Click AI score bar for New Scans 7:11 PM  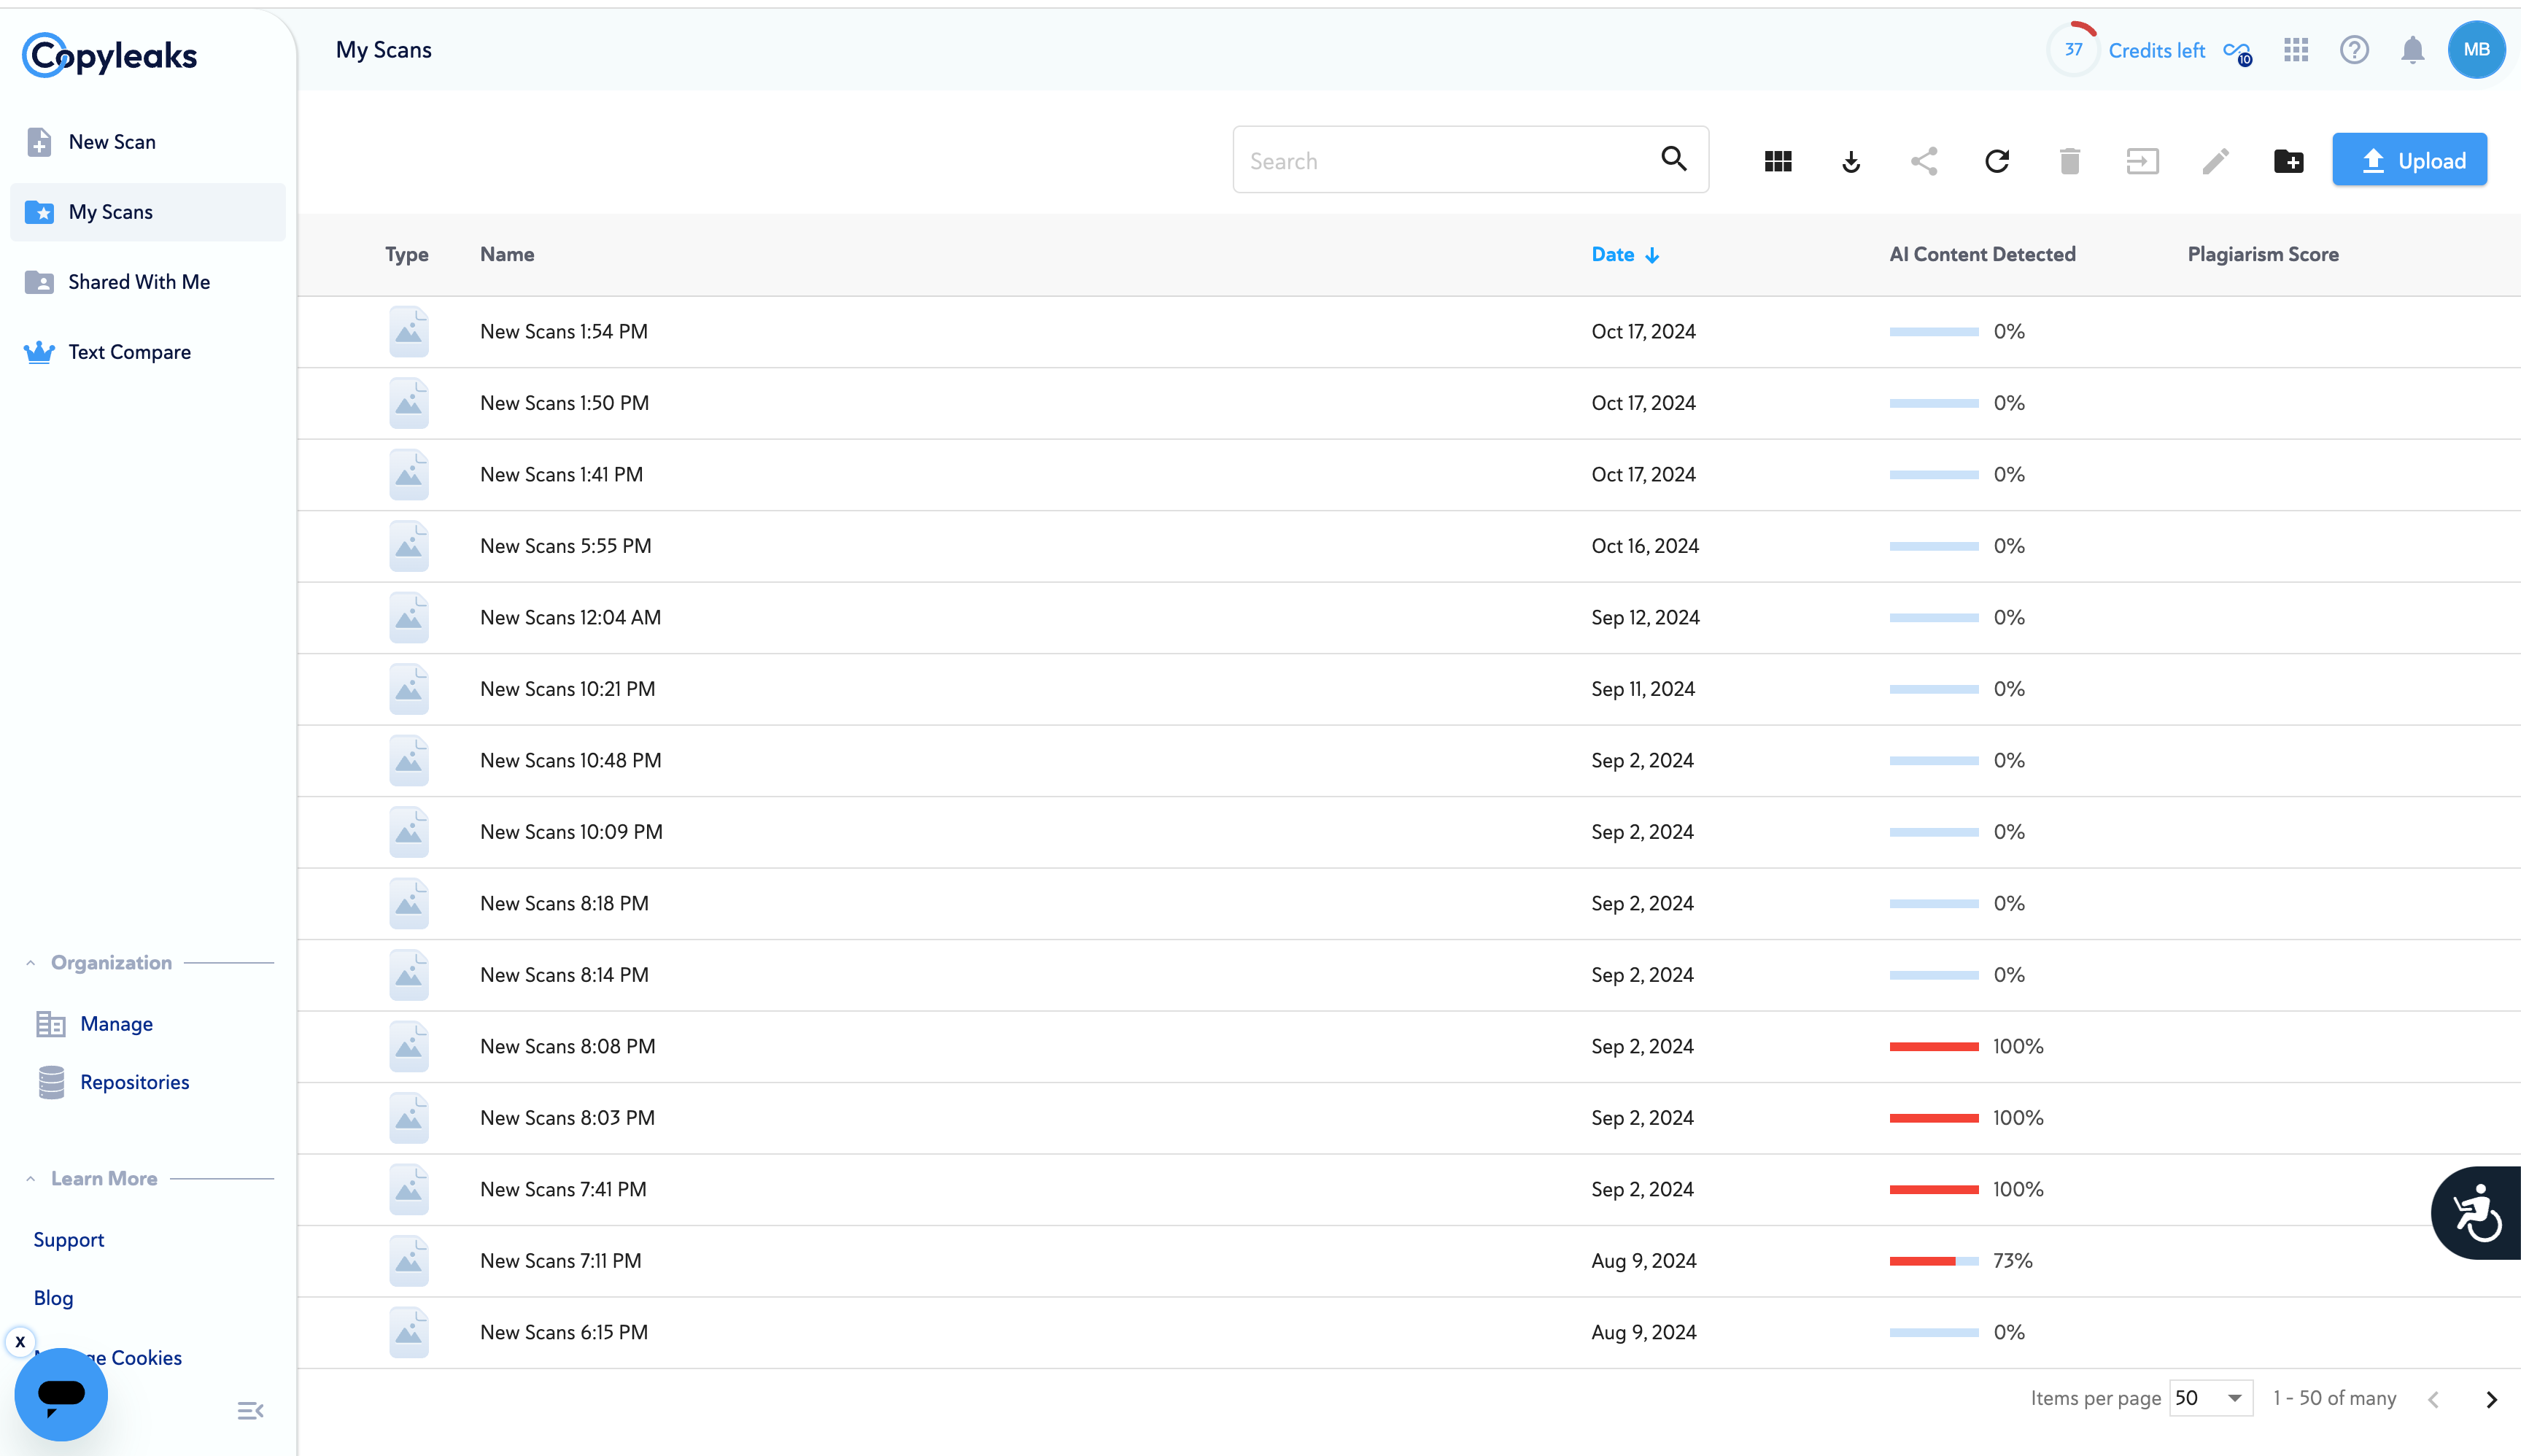click(1933, 1261)
